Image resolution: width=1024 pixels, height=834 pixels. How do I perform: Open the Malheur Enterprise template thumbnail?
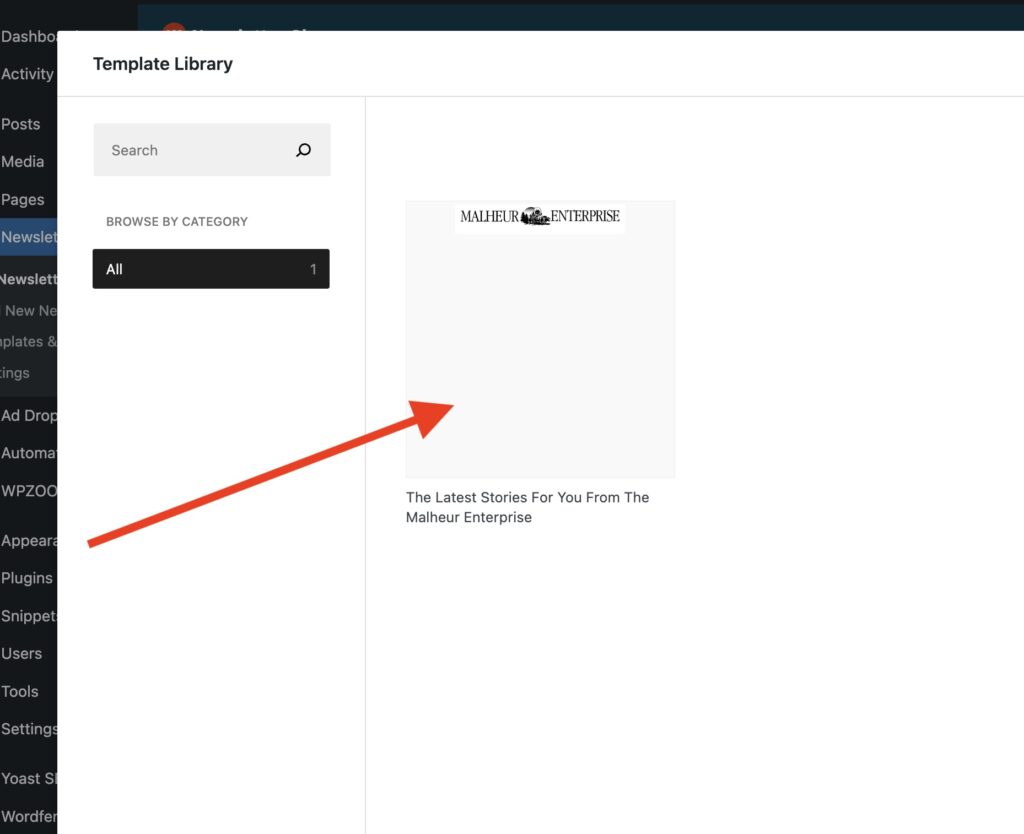[x=540, y=339]
